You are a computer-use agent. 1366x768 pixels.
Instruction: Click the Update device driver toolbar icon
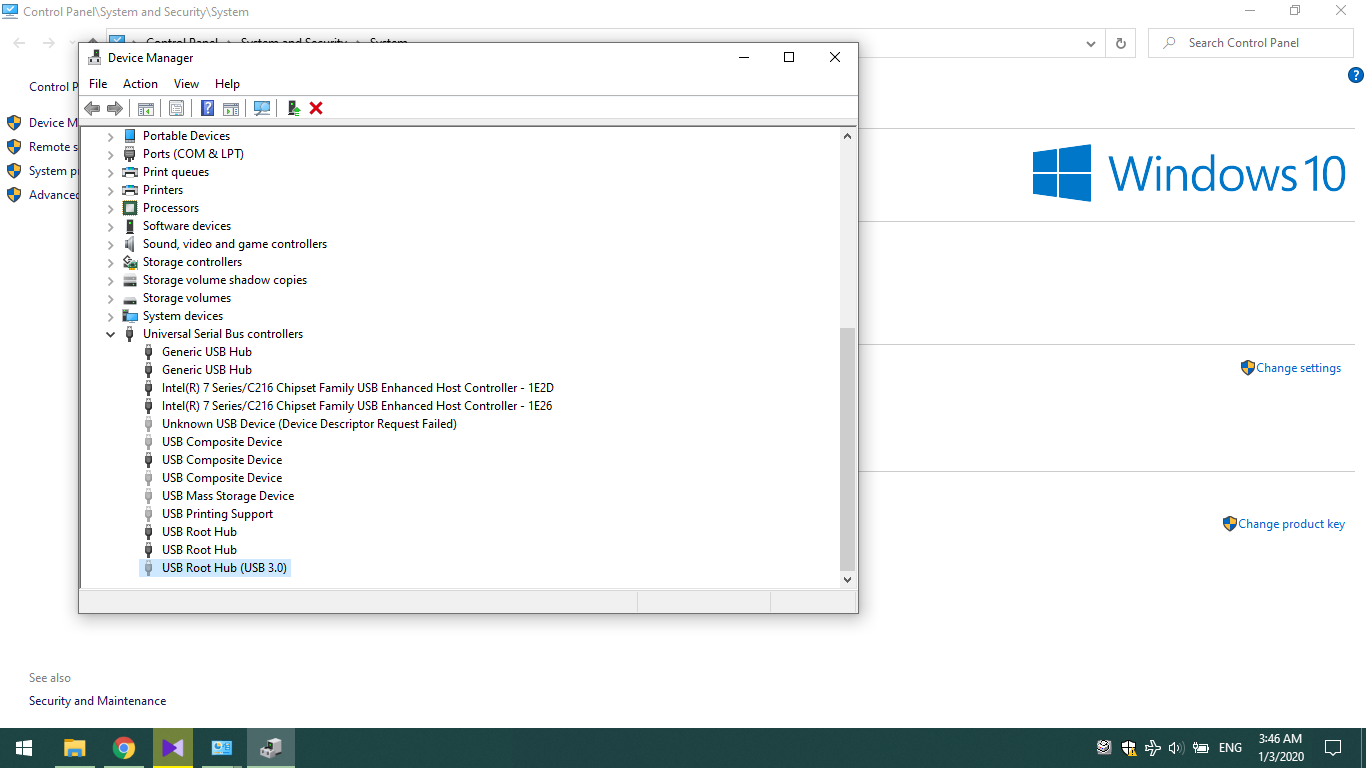click(294, 108)
